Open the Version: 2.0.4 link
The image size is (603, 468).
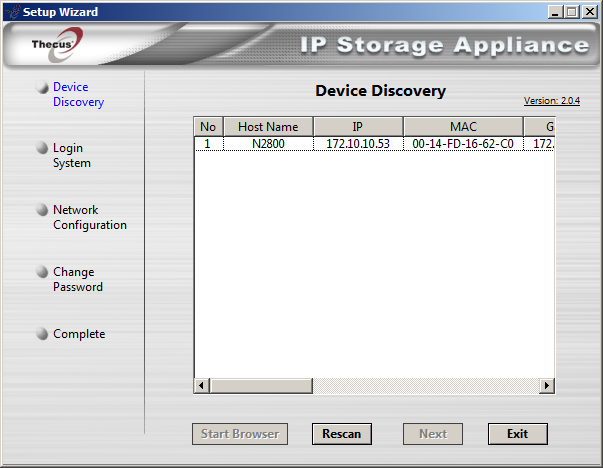tap(551, 101)
